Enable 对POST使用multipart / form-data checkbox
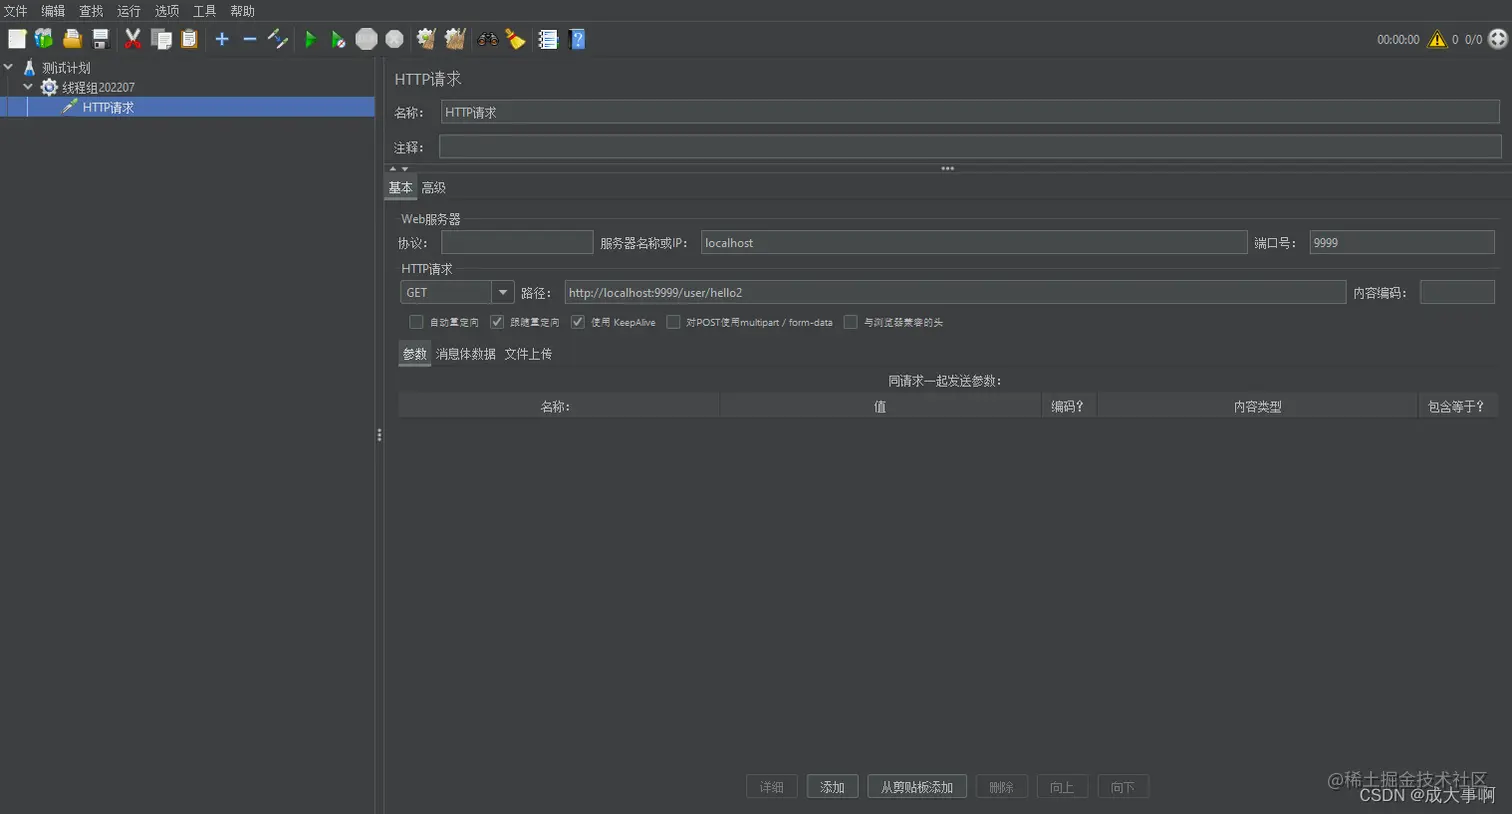This screenshot has width=1512, height=814. pos(673,322)
